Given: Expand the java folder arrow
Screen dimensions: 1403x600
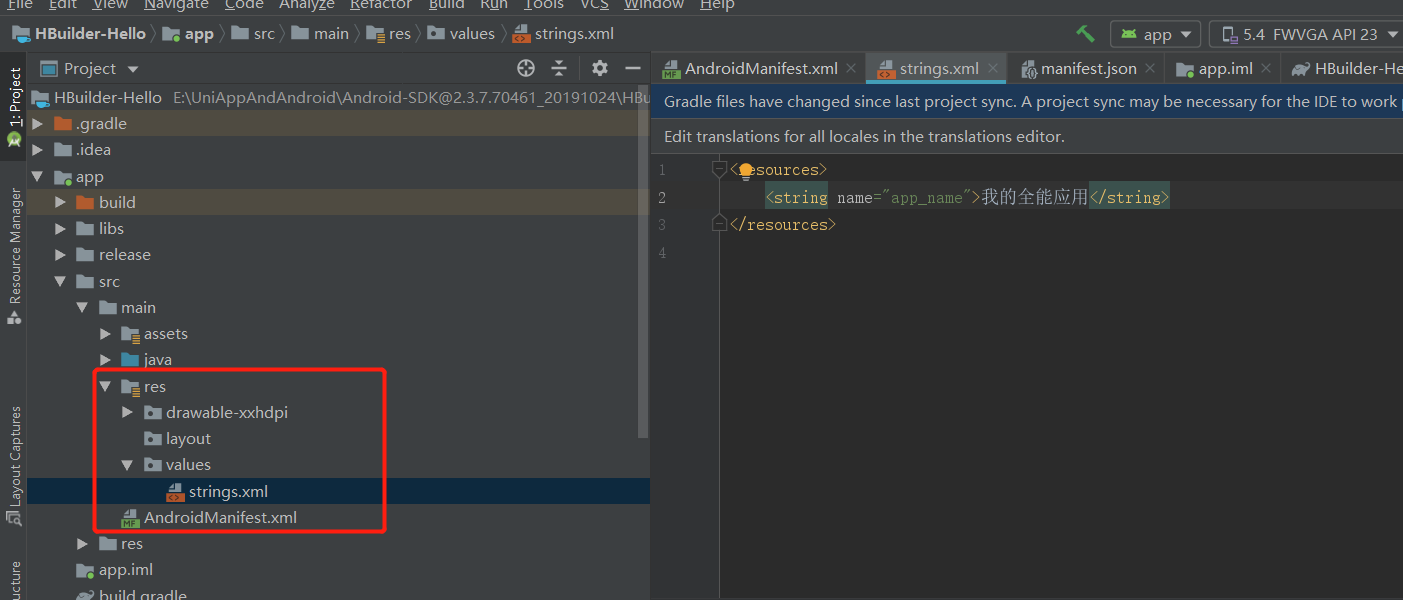Looking at the screenshot, I should point(106,360).
